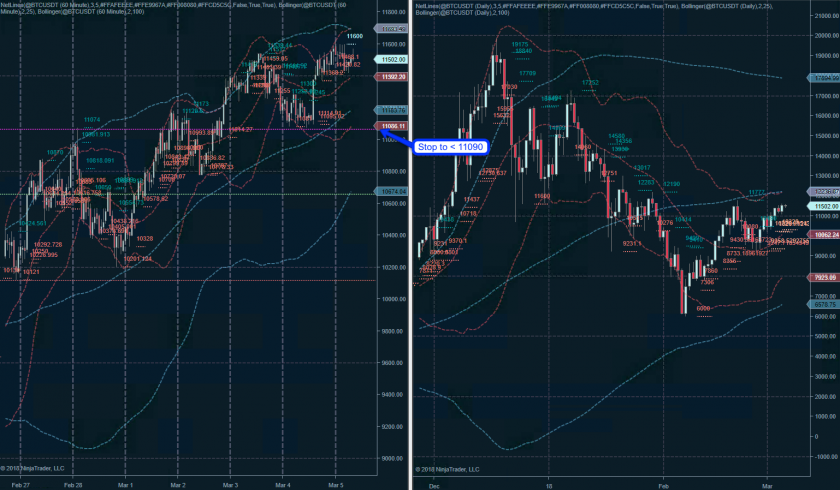Click the 6000 swing low label

tap(703, 308)
